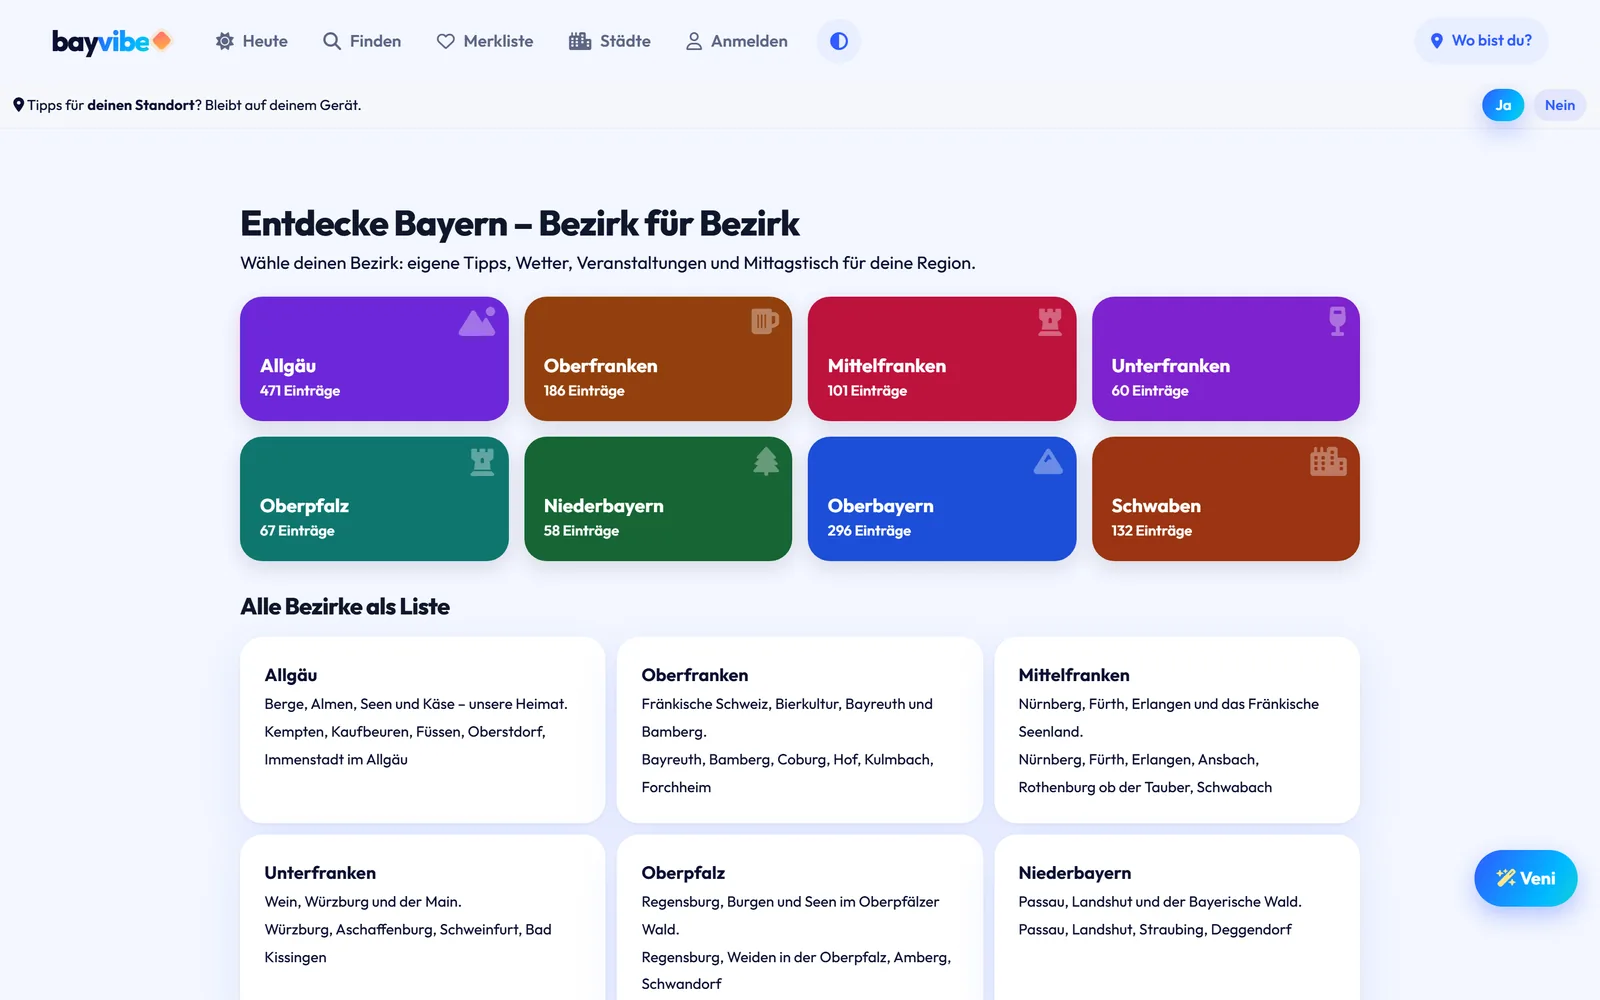Click the mountain icon on Allgäu tile
Image resolution: width=1600 pixels, height=1000 pixels.
tap(477, 321)
